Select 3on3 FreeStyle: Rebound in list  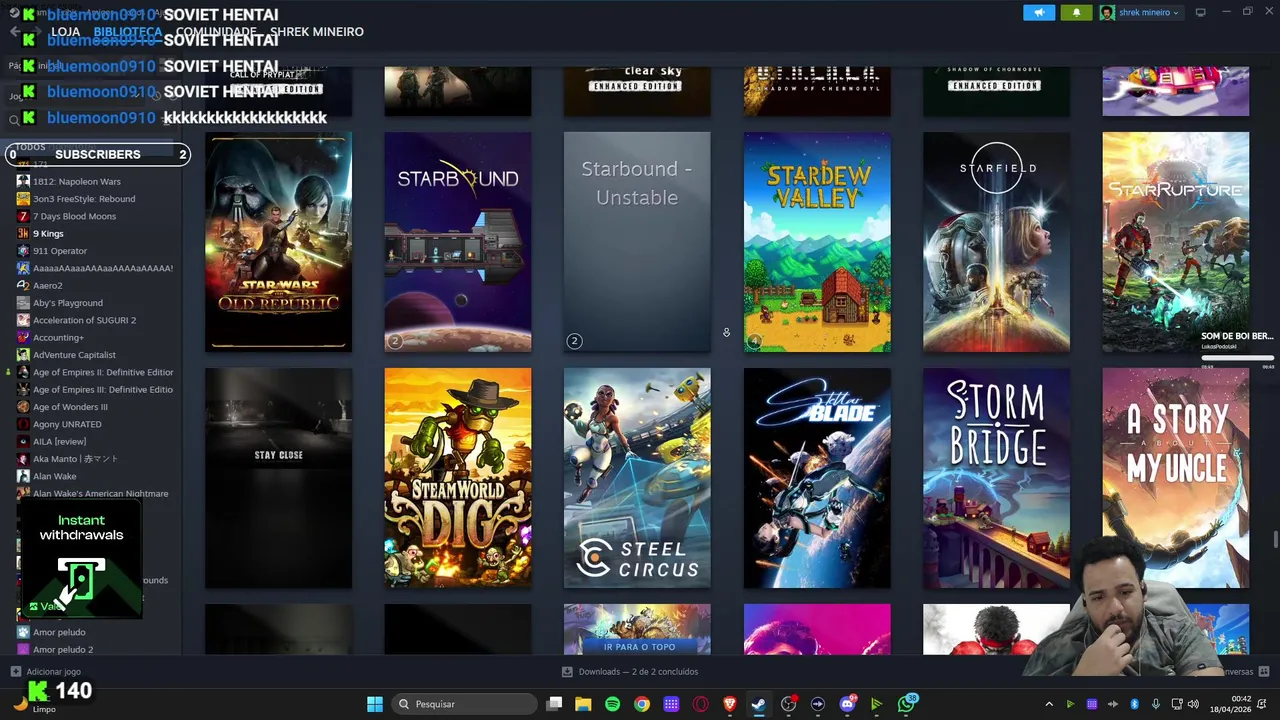click(84, 199)
